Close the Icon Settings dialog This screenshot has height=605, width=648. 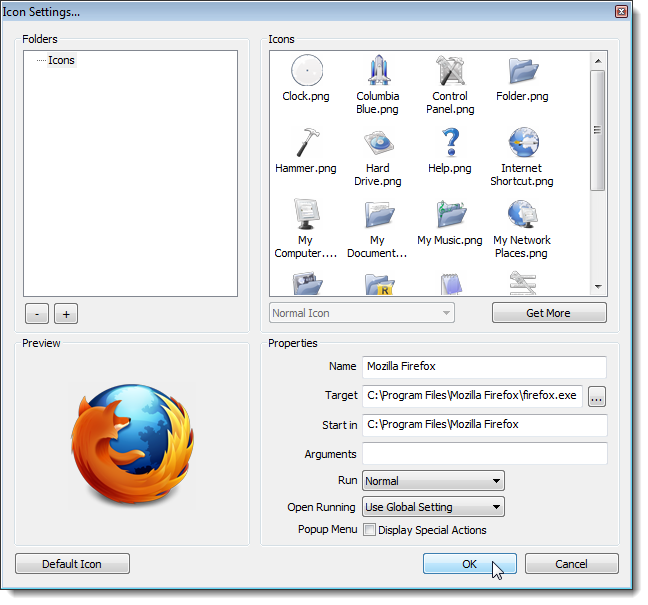tap(621, 12)
